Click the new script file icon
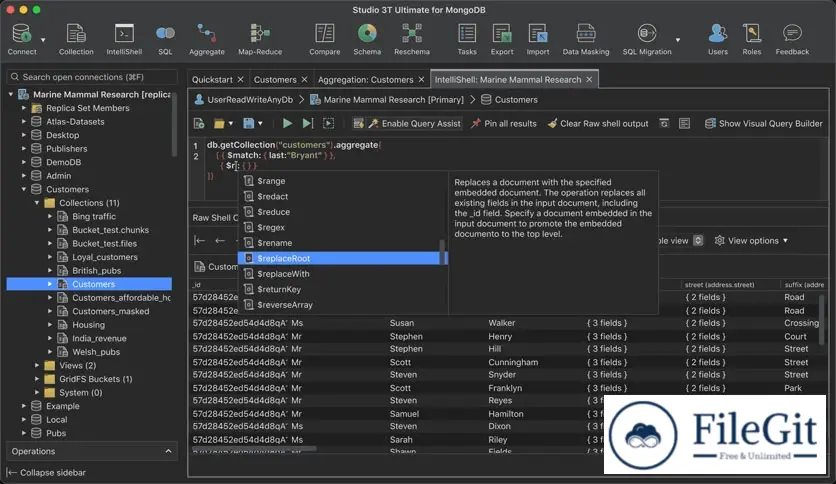Screen dimensions: 836x484 point(199,124)
